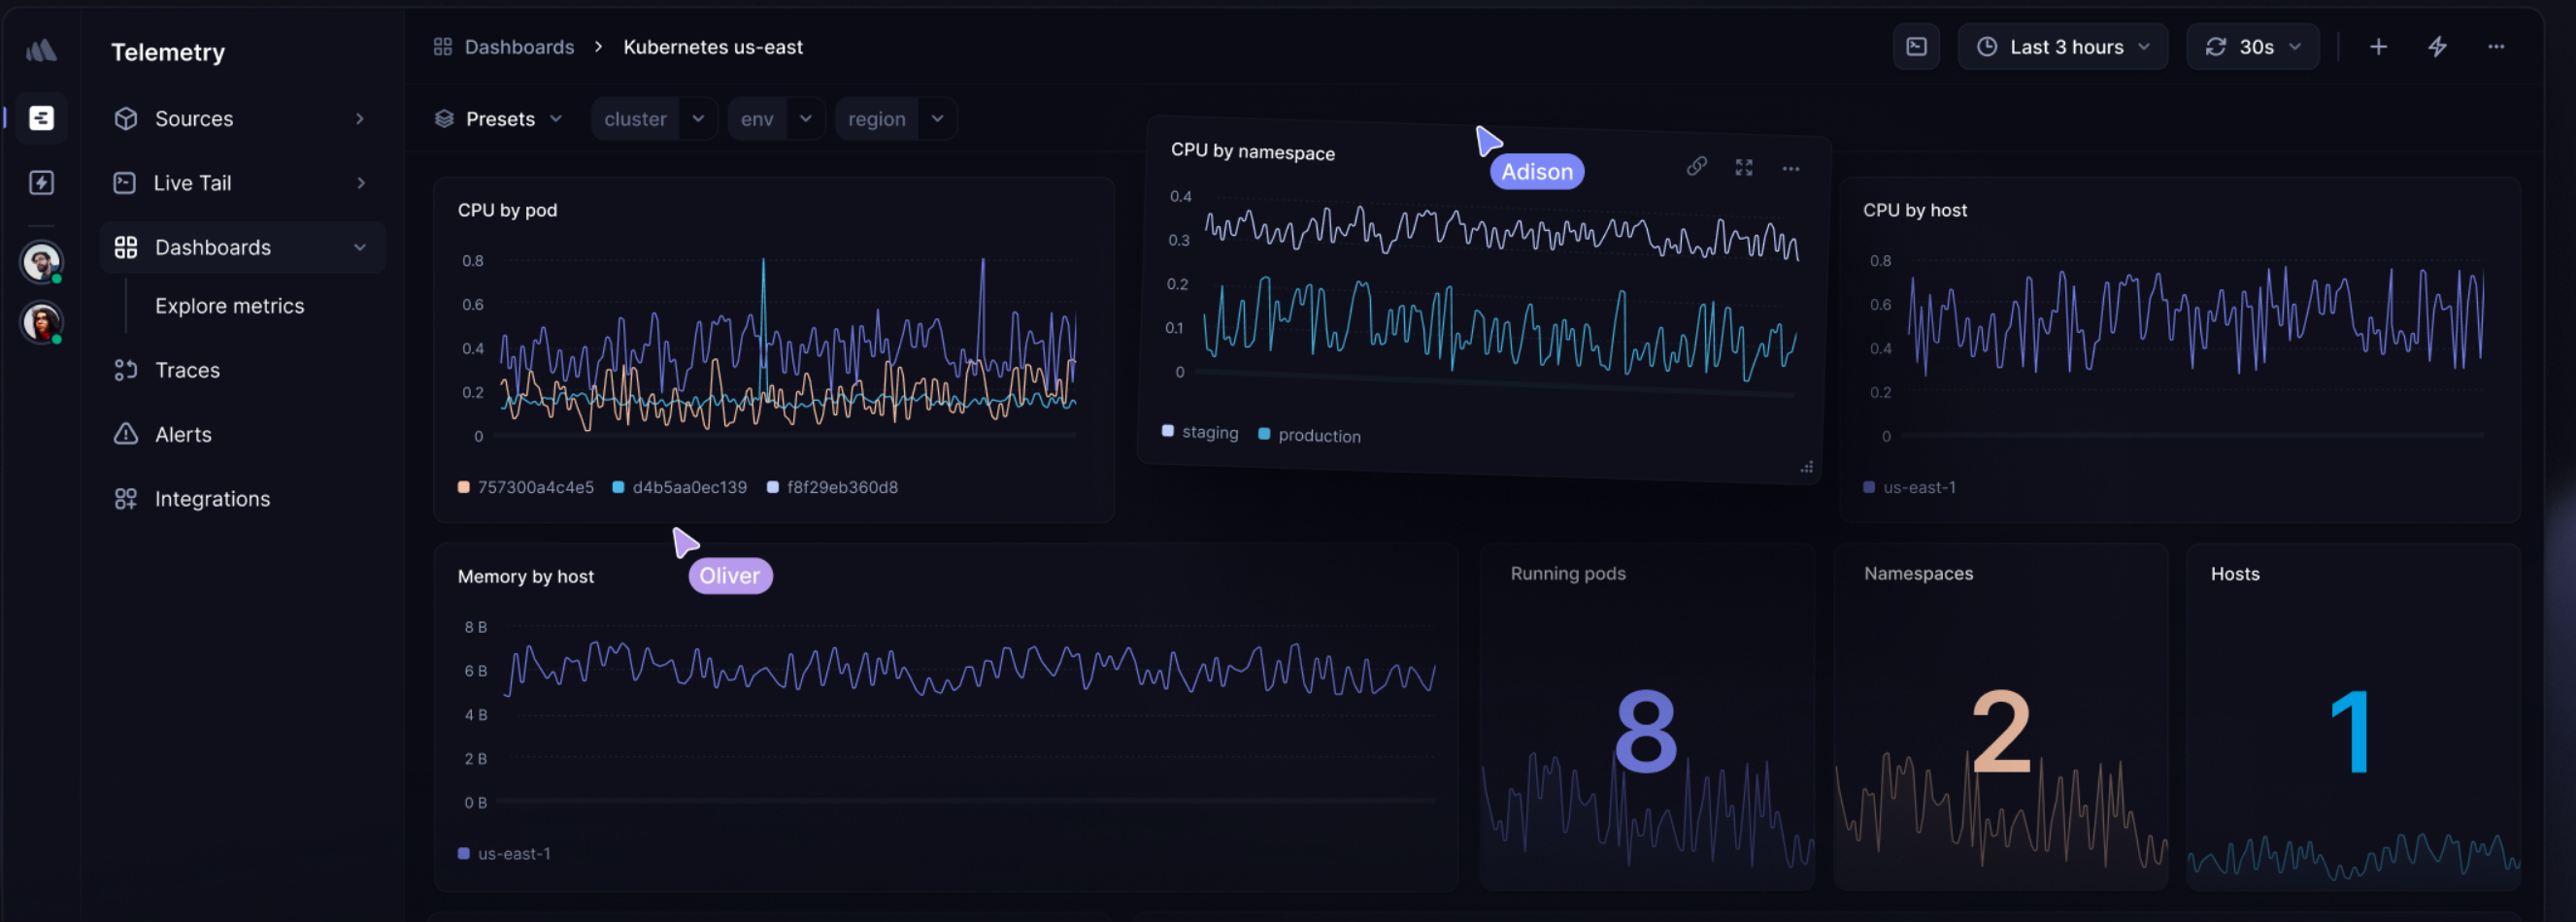This screenshot has height=922, width=2576.
Task: Click the bearded user avatar
Action: tap(41, 263)
